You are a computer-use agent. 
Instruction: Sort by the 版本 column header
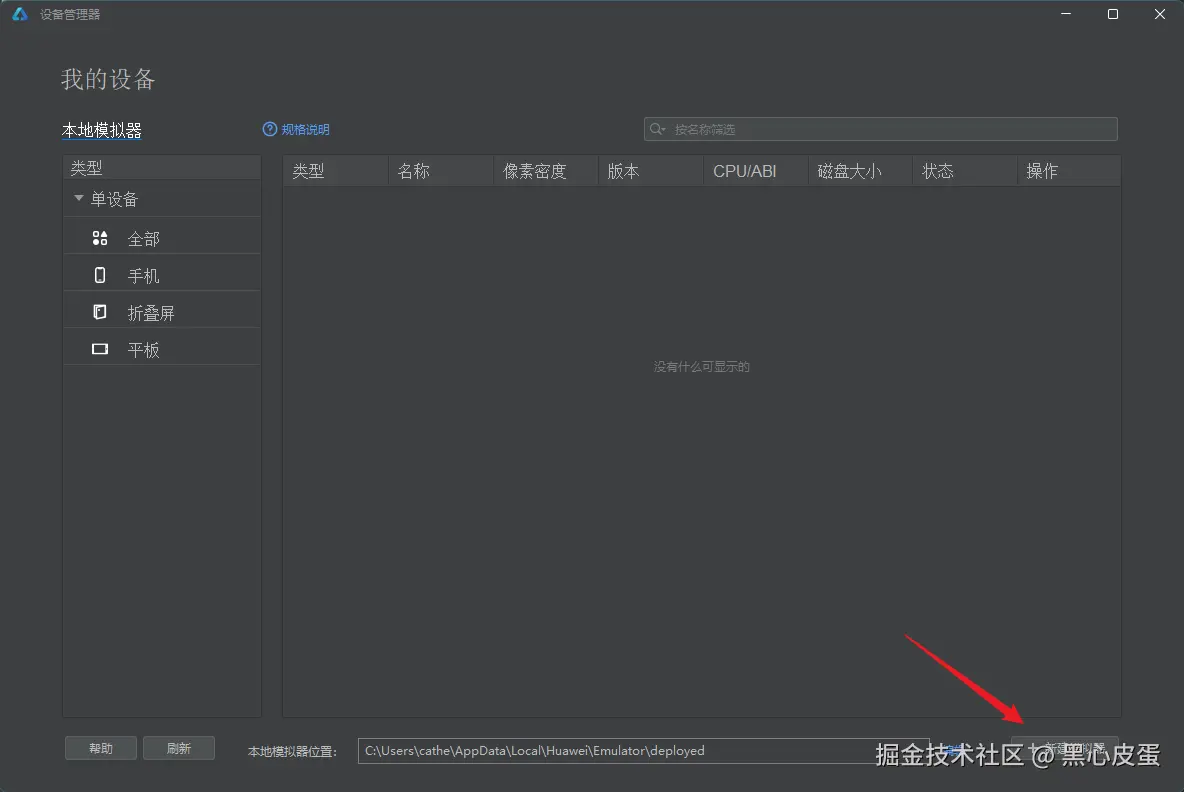coord(650,171)
